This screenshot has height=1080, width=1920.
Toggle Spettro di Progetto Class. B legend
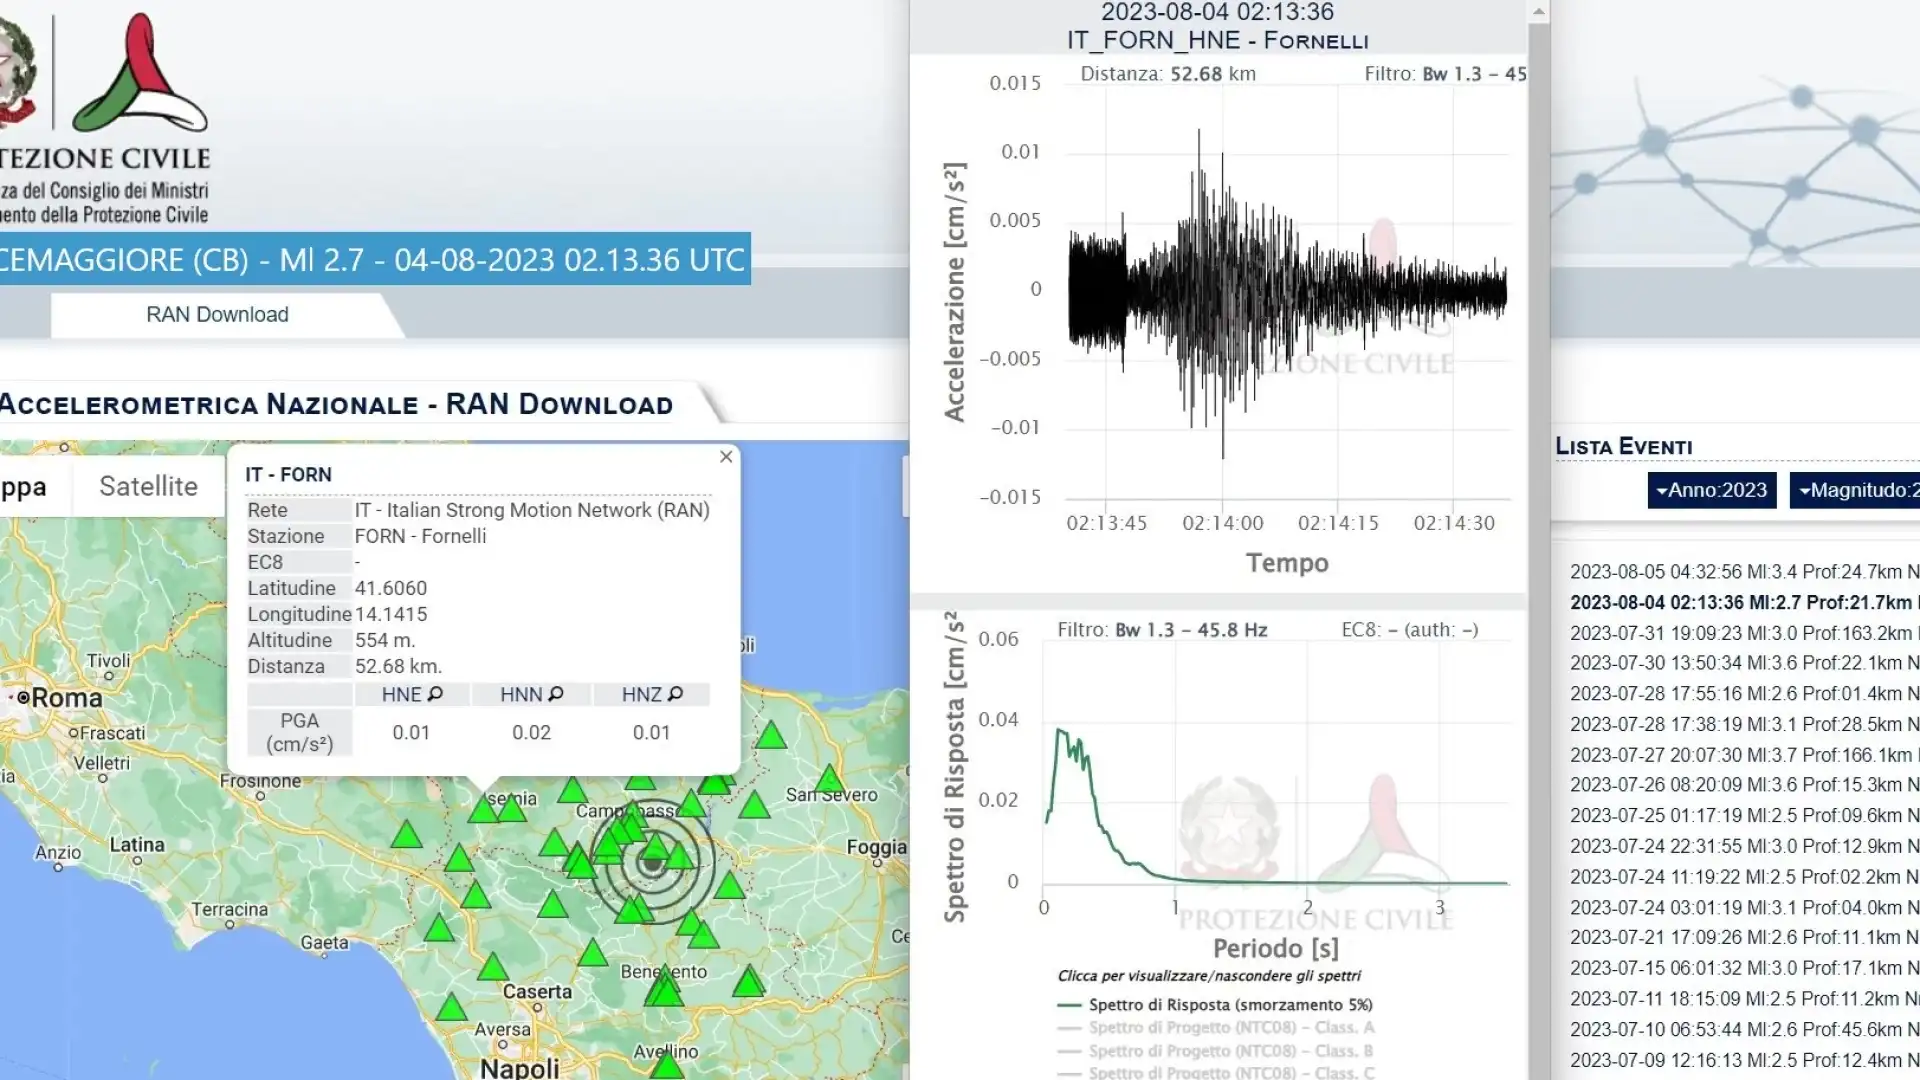1215,1051
